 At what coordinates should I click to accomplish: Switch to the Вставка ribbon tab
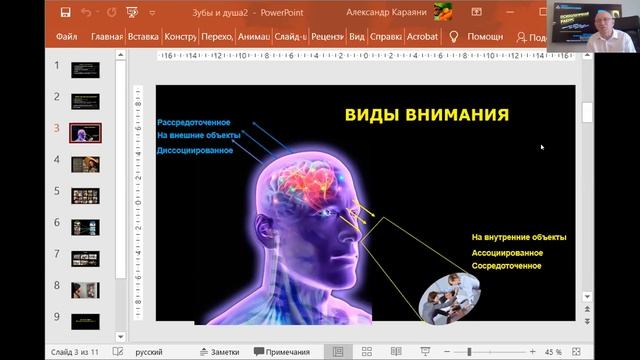143,37
